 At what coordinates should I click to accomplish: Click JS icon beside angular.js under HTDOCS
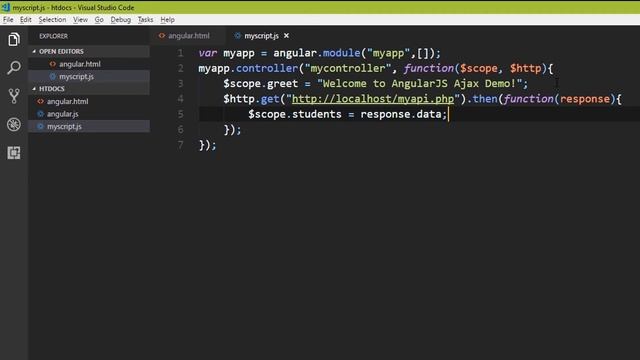40,114
